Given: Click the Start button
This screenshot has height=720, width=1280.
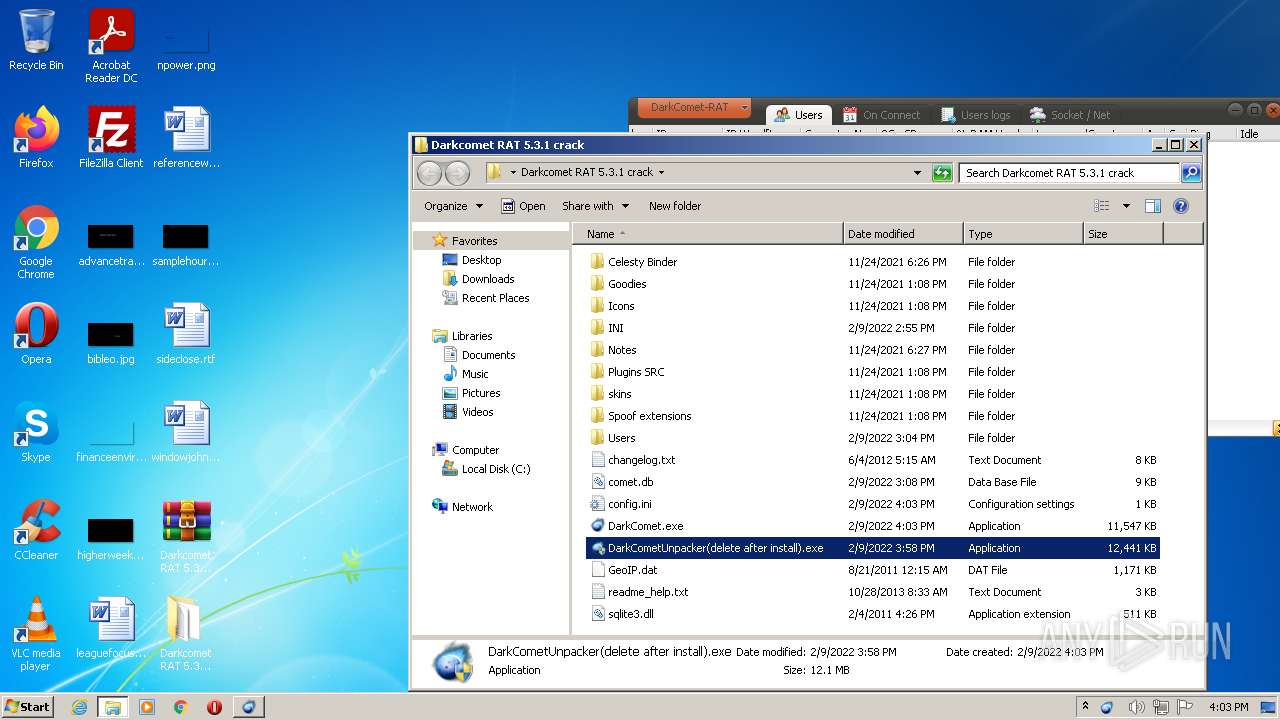Looking at the screenshot, I should (x=28, y=707).
